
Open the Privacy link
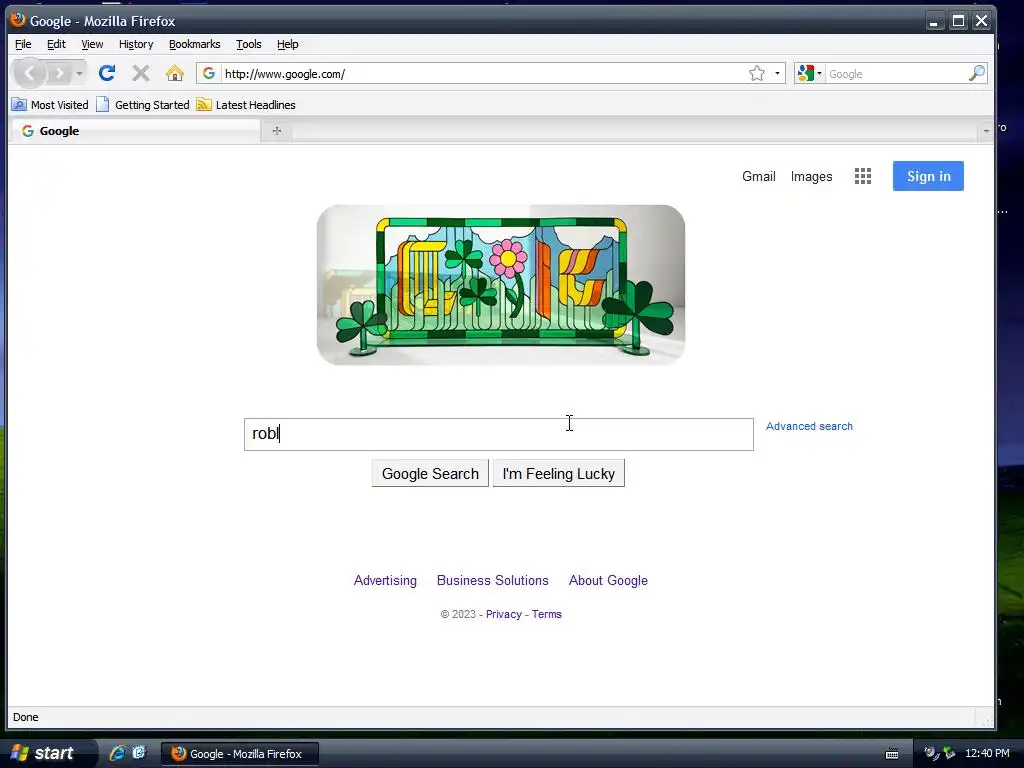[504, 614]
